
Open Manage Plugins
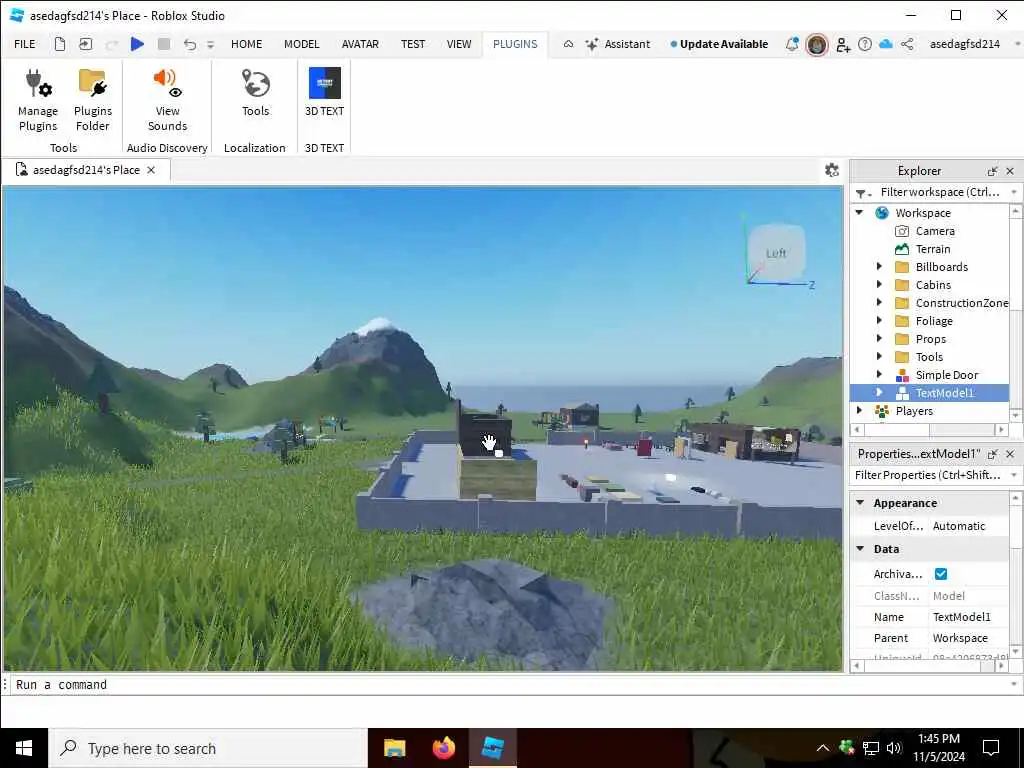pos(38,100)
